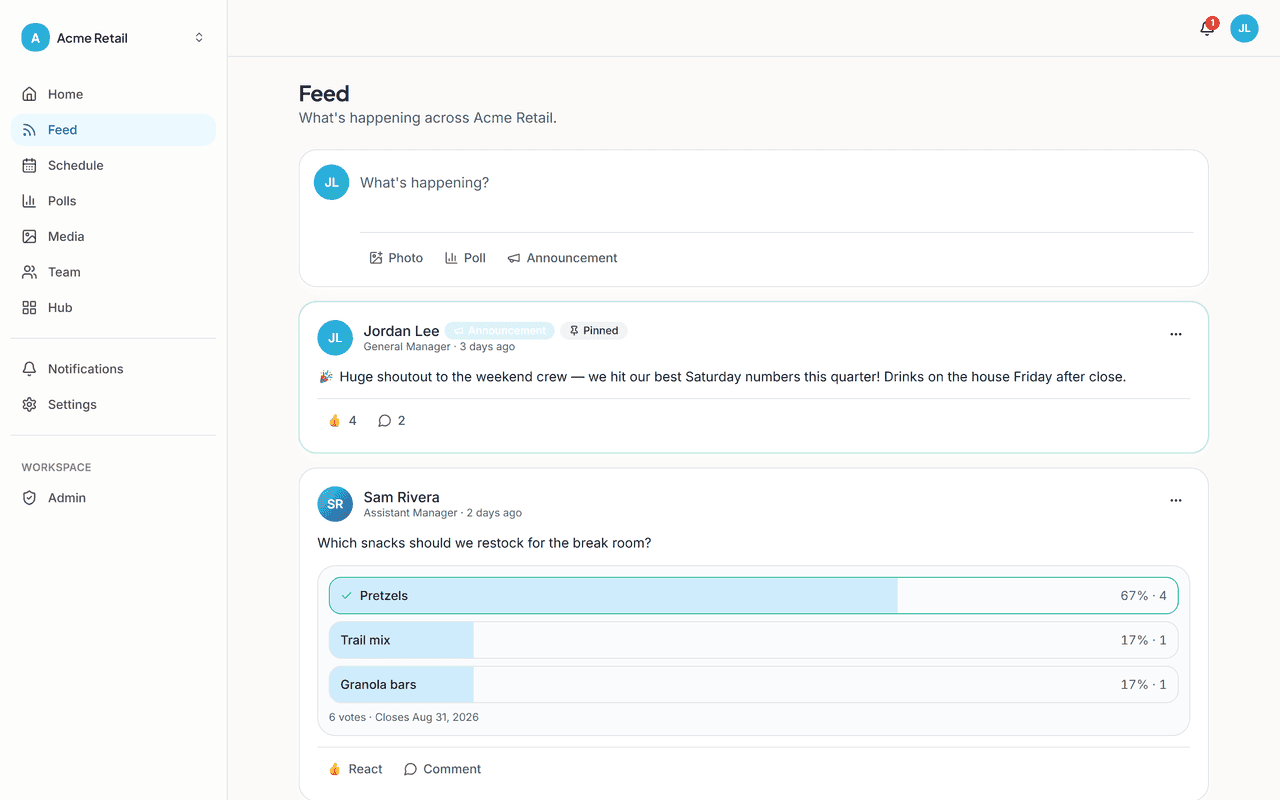Go to Home in the sidebar
The width and height of the screenshot is (1280, 800).
click(113, 94)
